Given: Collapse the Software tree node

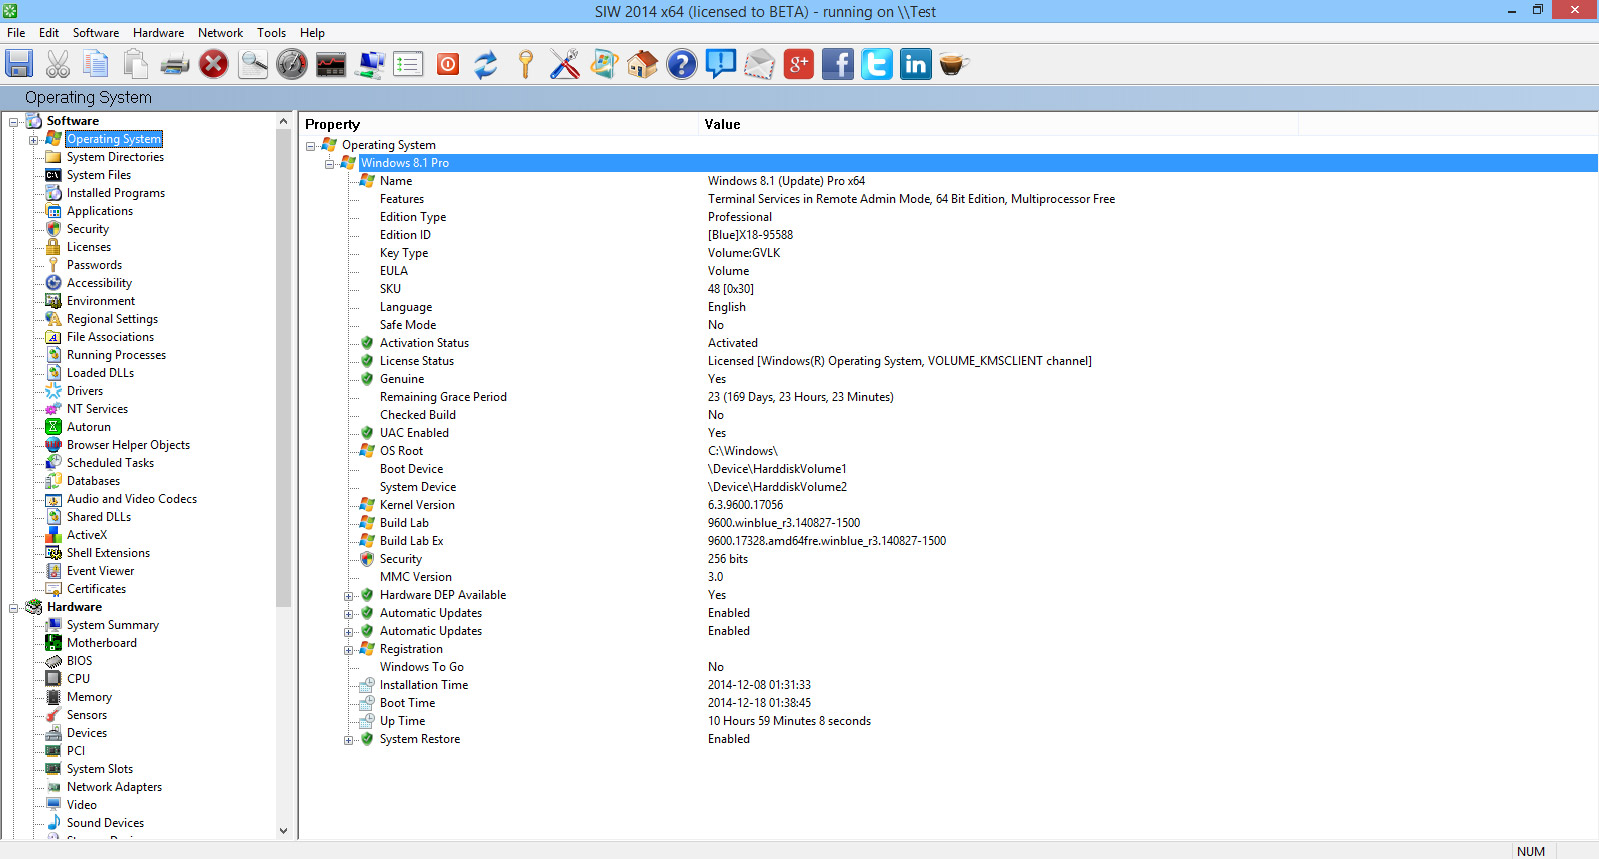Looking at the screenshot, I should (x=14, y=122).
